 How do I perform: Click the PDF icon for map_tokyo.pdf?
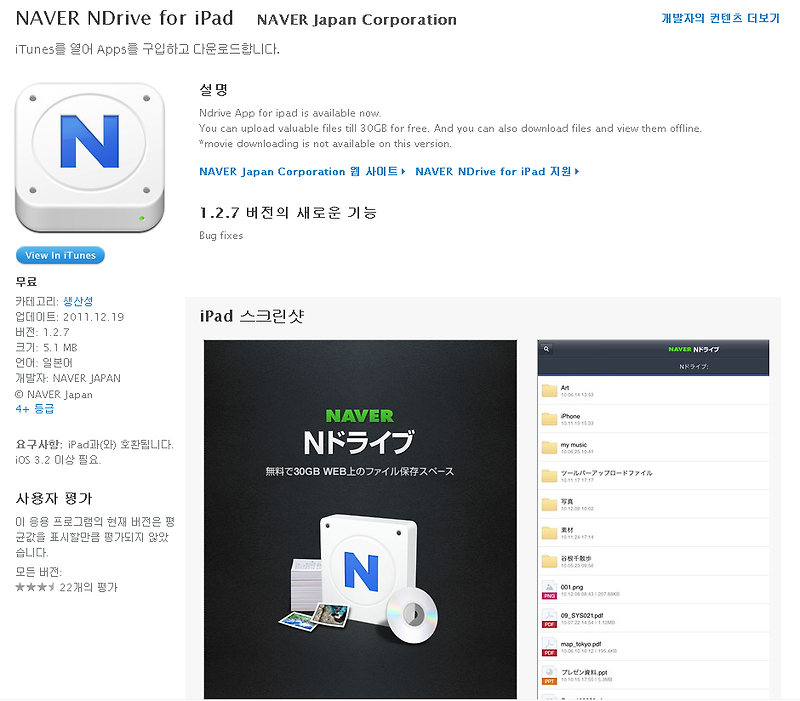click(x=549, y=645)
